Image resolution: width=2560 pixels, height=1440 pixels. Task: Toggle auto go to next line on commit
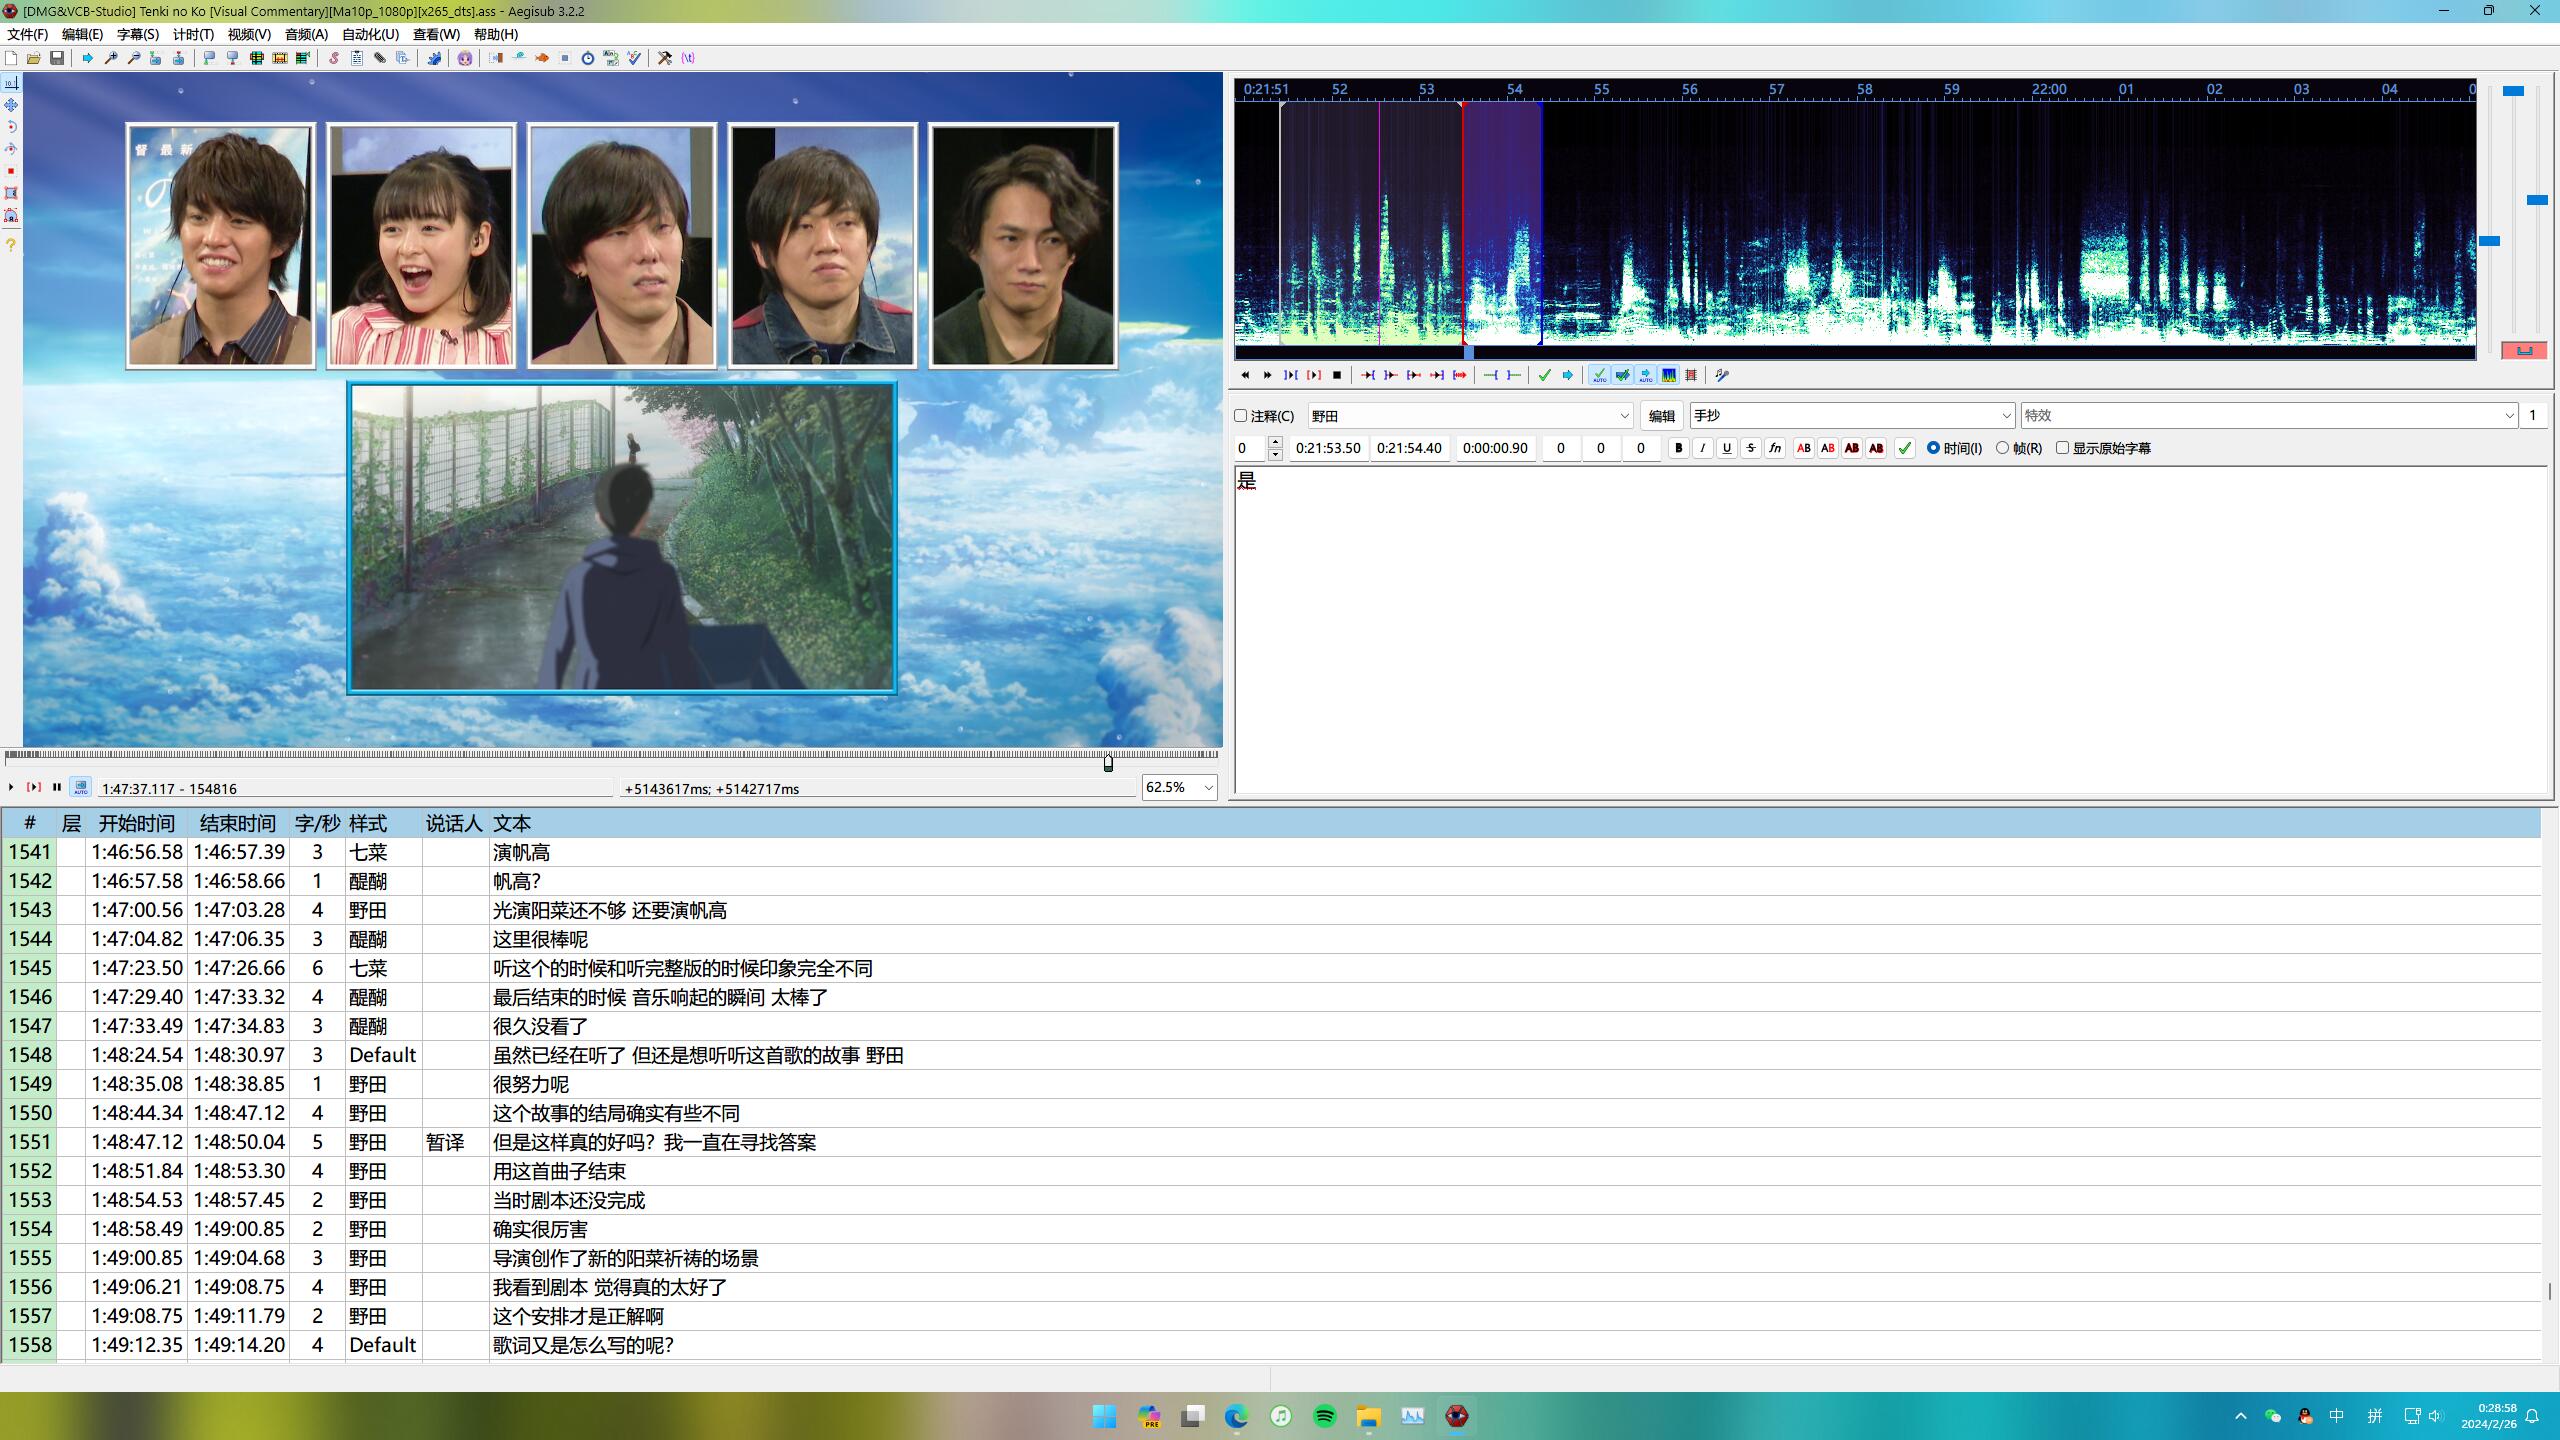click(1622, 375)
